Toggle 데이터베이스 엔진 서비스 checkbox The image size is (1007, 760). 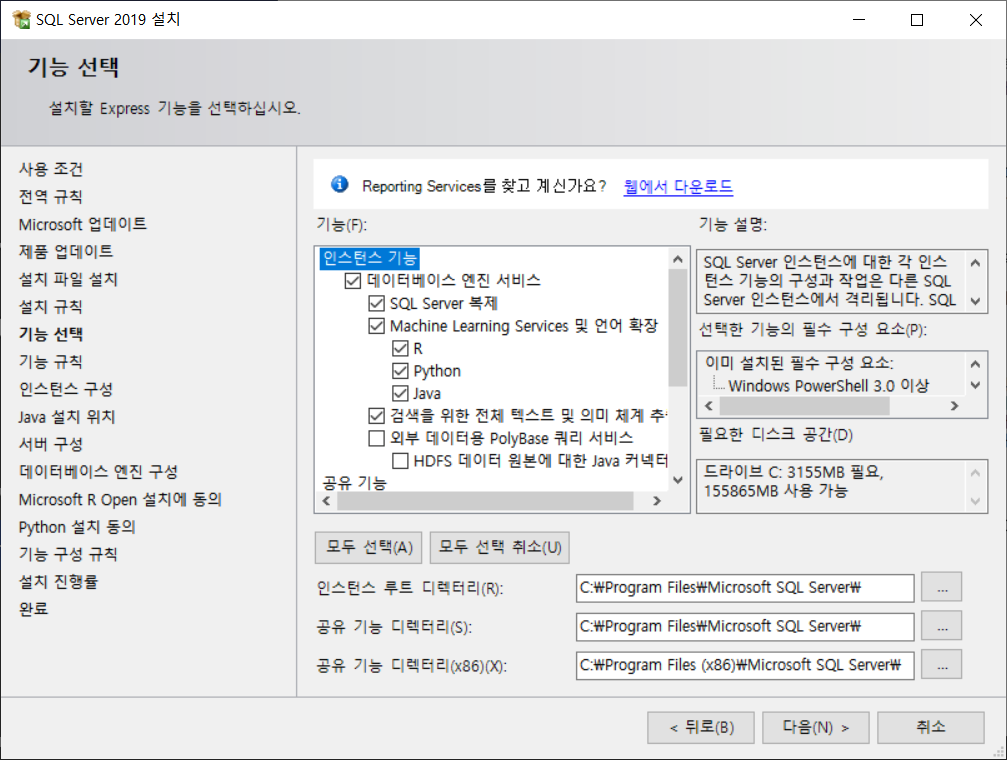353,281
